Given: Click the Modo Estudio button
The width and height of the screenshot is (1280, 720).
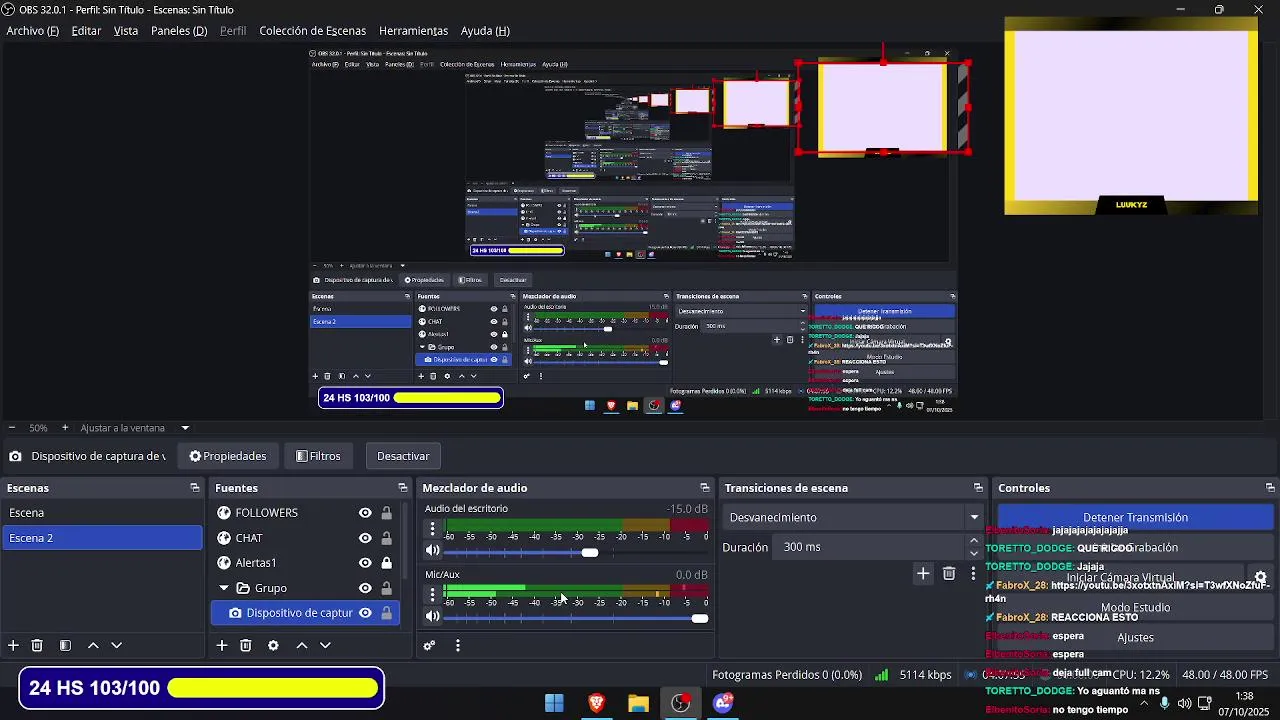Looking at the screenshot, I should pos(1135,607).
